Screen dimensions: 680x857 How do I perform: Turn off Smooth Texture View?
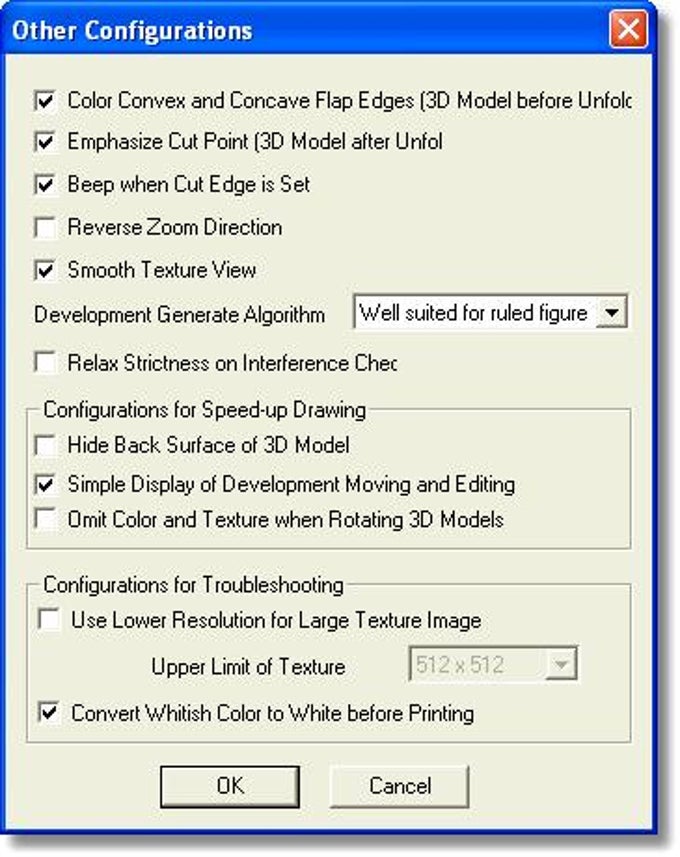[x=45, y=270]
